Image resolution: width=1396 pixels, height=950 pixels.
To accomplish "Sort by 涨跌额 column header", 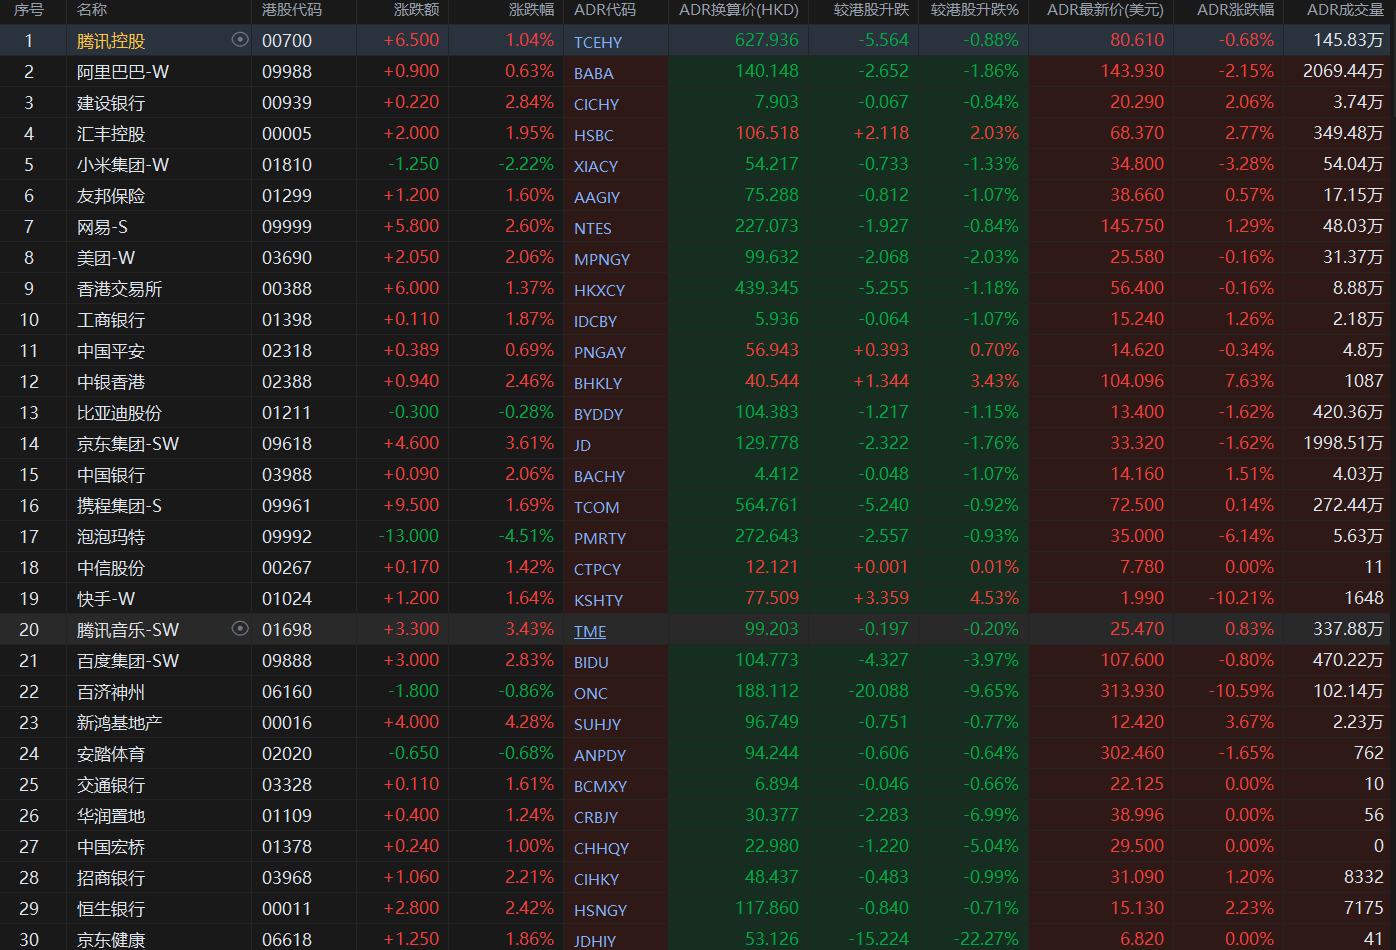I will tap(416, 10).
